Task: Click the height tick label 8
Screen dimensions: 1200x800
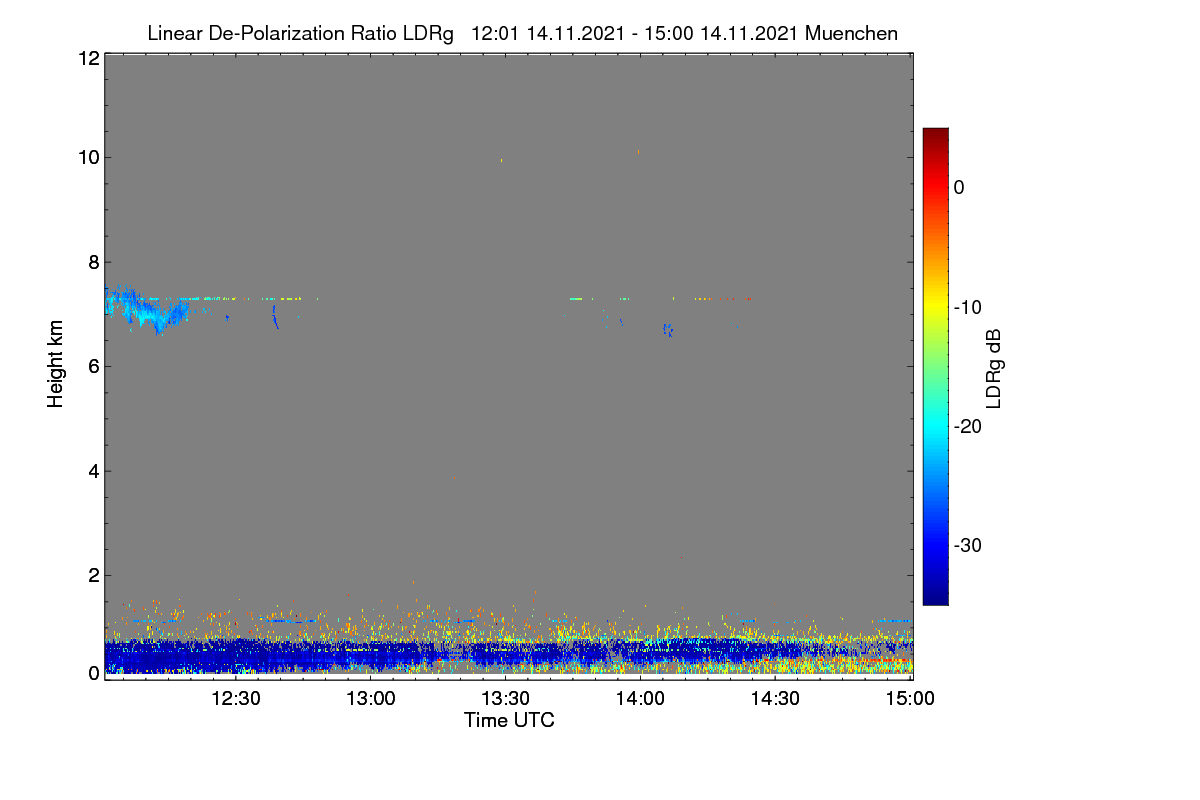Action: click(92, 262)
